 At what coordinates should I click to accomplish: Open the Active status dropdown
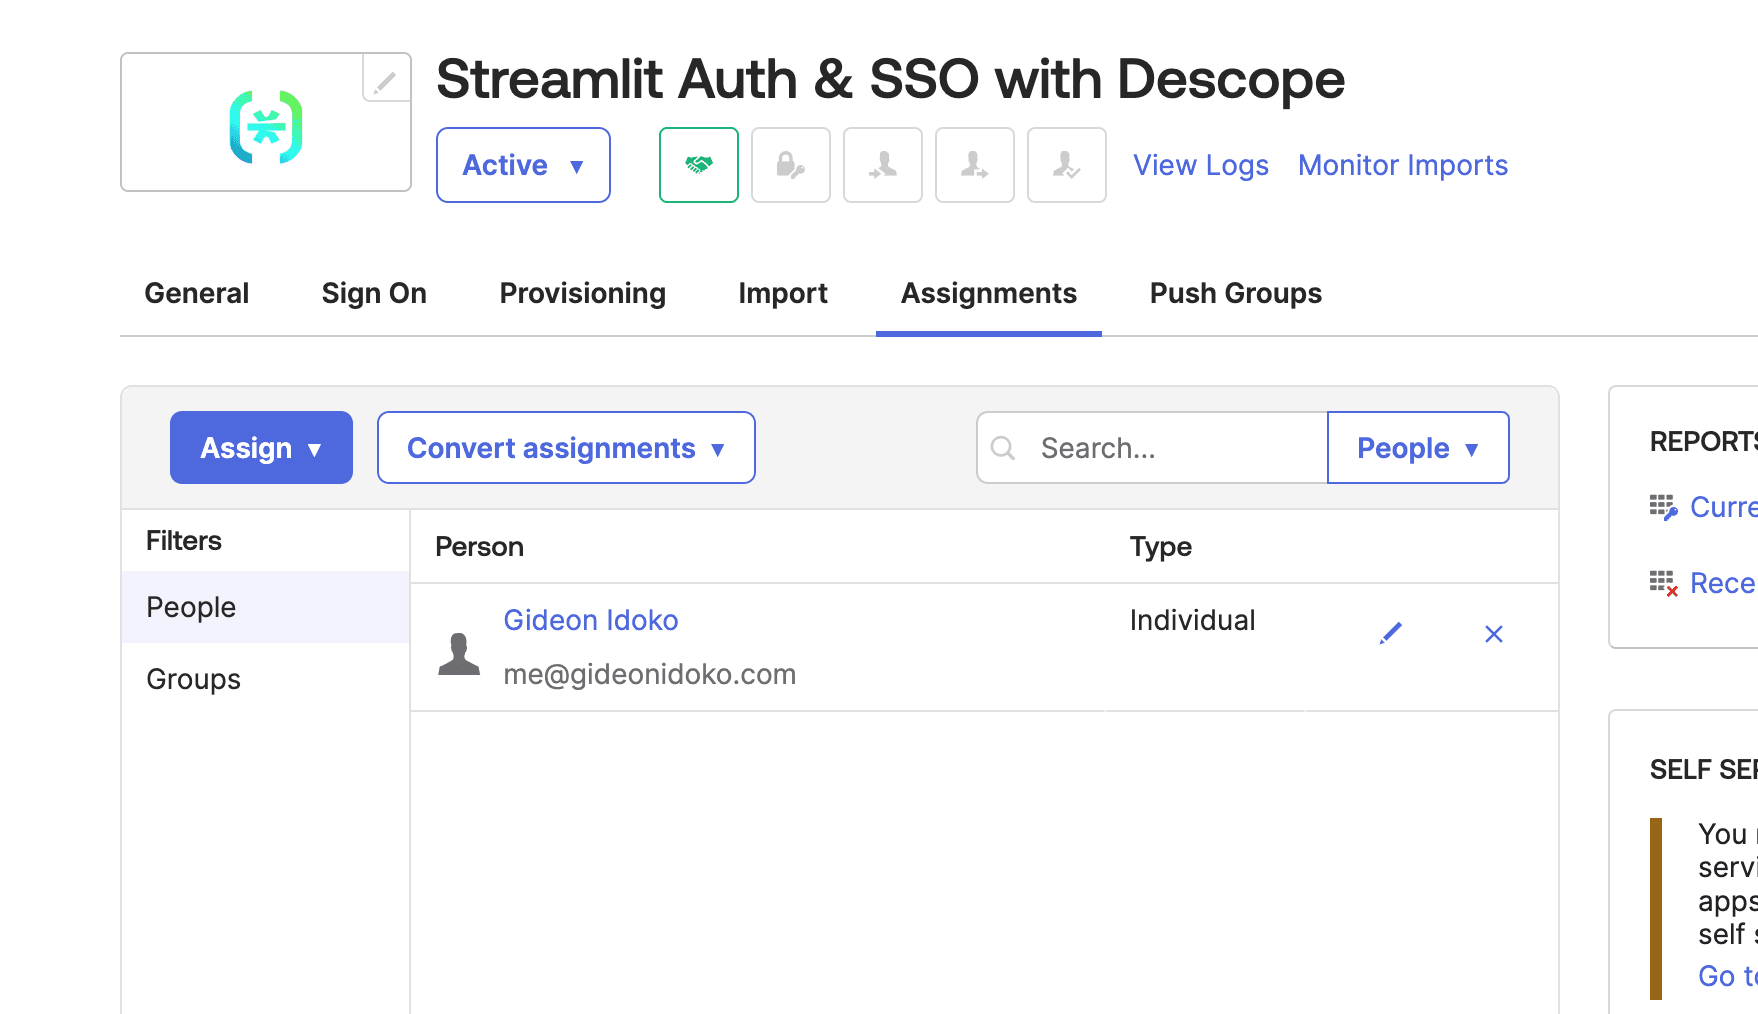(523, 165)
